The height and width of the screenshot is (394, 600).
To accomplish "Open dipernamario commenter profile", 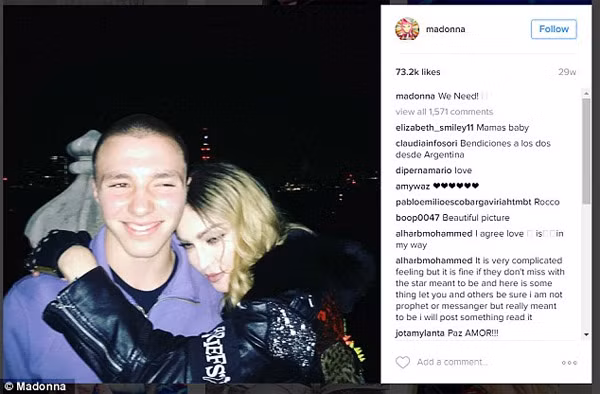I will pyautogui.click(x=424, y=171).
